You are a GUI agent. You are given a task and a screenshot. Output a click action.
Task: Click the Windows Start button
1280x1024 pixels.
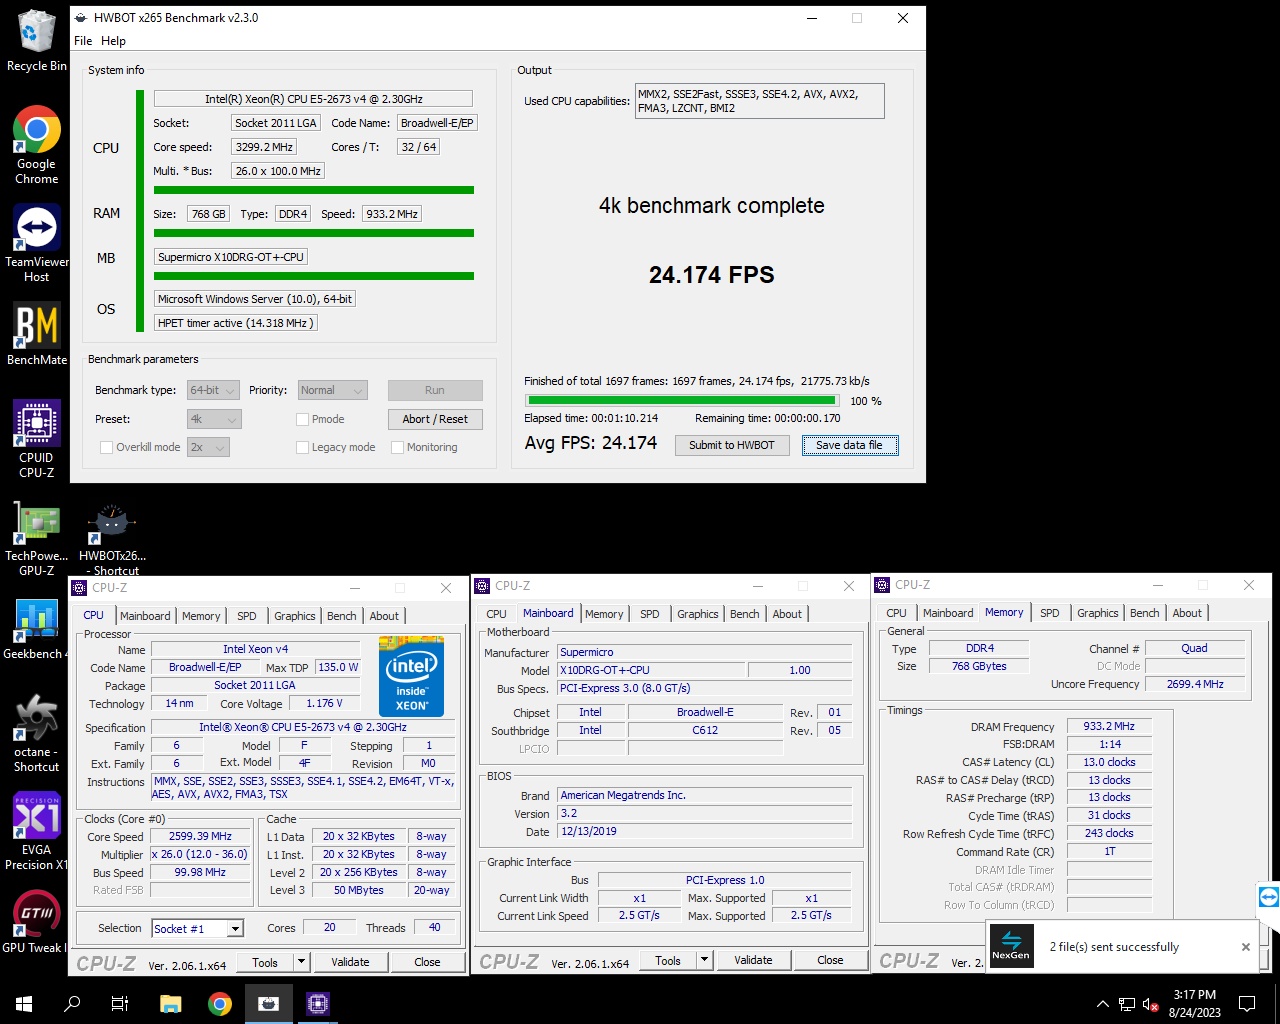click(24, 1004)
